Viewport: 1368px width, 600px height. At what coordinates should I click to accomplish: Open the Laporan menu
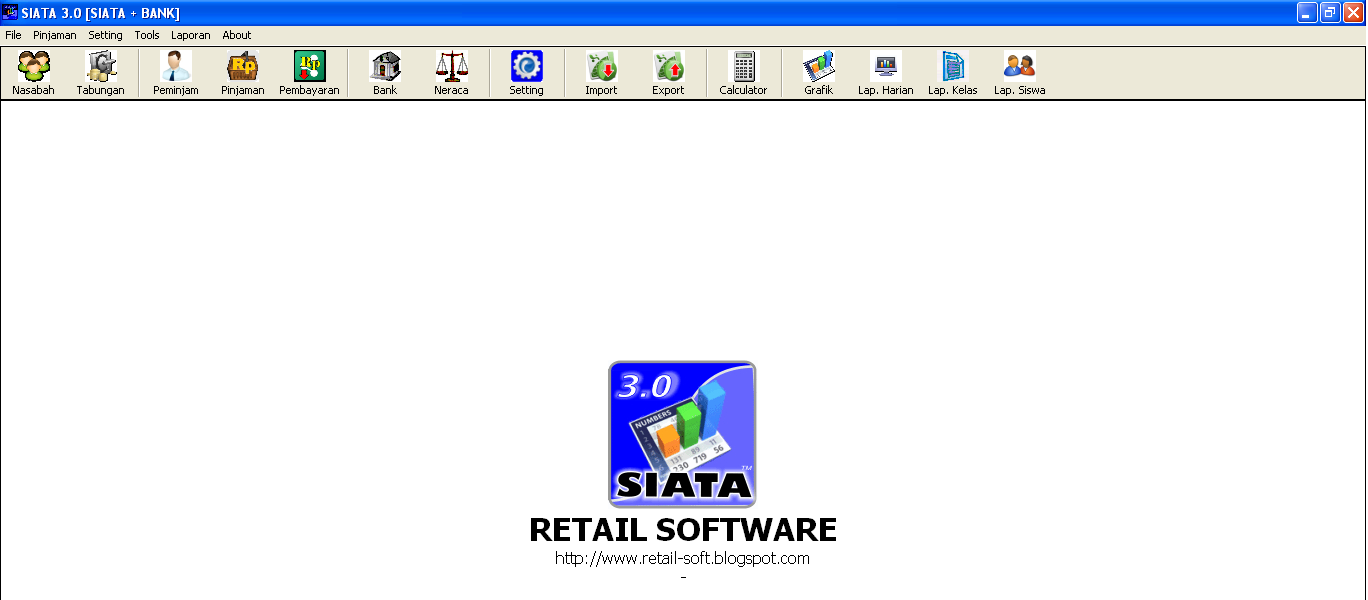point(190,34)
